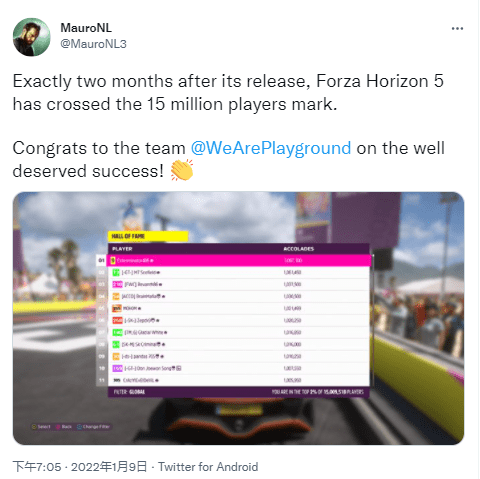Click MauroNL's profile avatar
480x479 pixels.
(x=32, y=37)
